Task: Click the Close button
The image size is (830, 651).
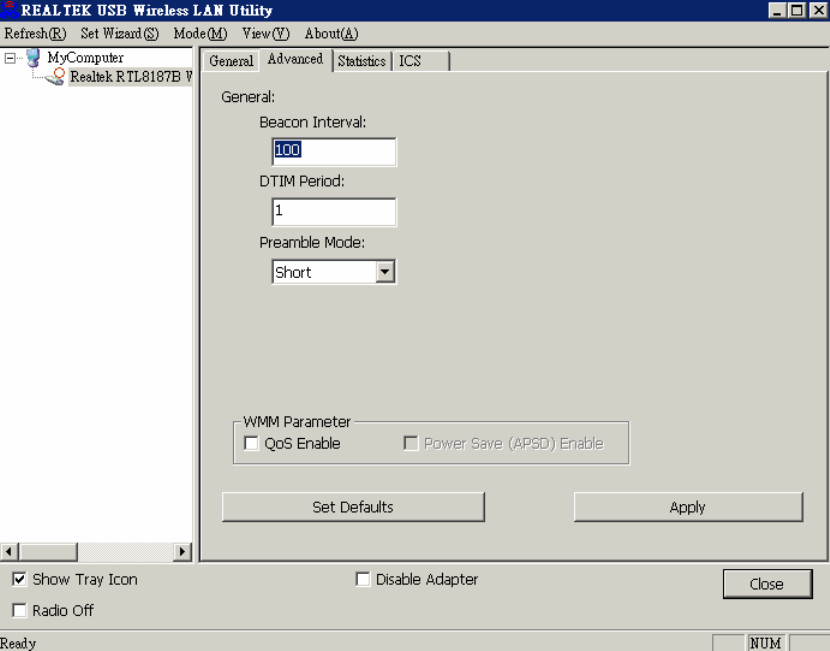Action: tap(767, 584)
